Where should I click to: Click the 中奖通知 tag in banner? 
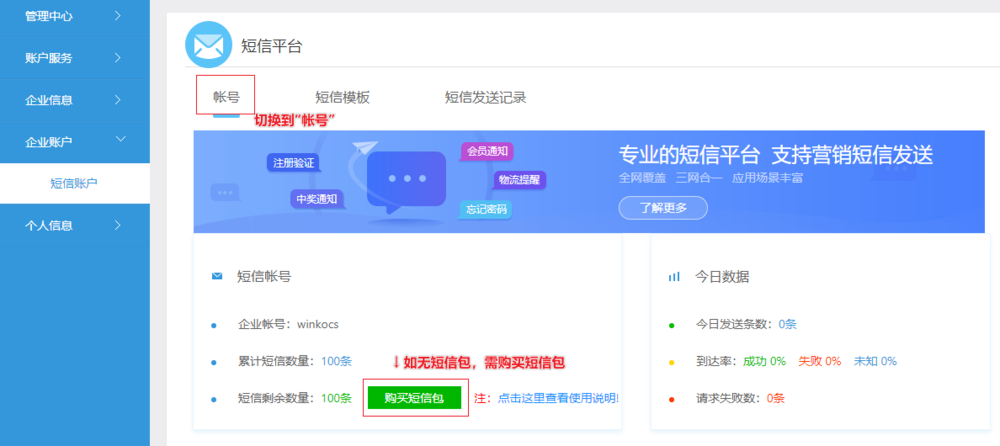point(317,198)
